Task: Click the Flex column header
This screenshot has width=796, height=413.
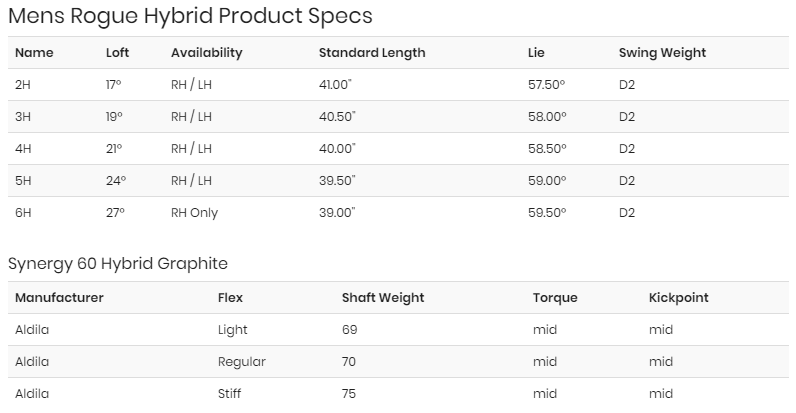Action: click(230, 298)
